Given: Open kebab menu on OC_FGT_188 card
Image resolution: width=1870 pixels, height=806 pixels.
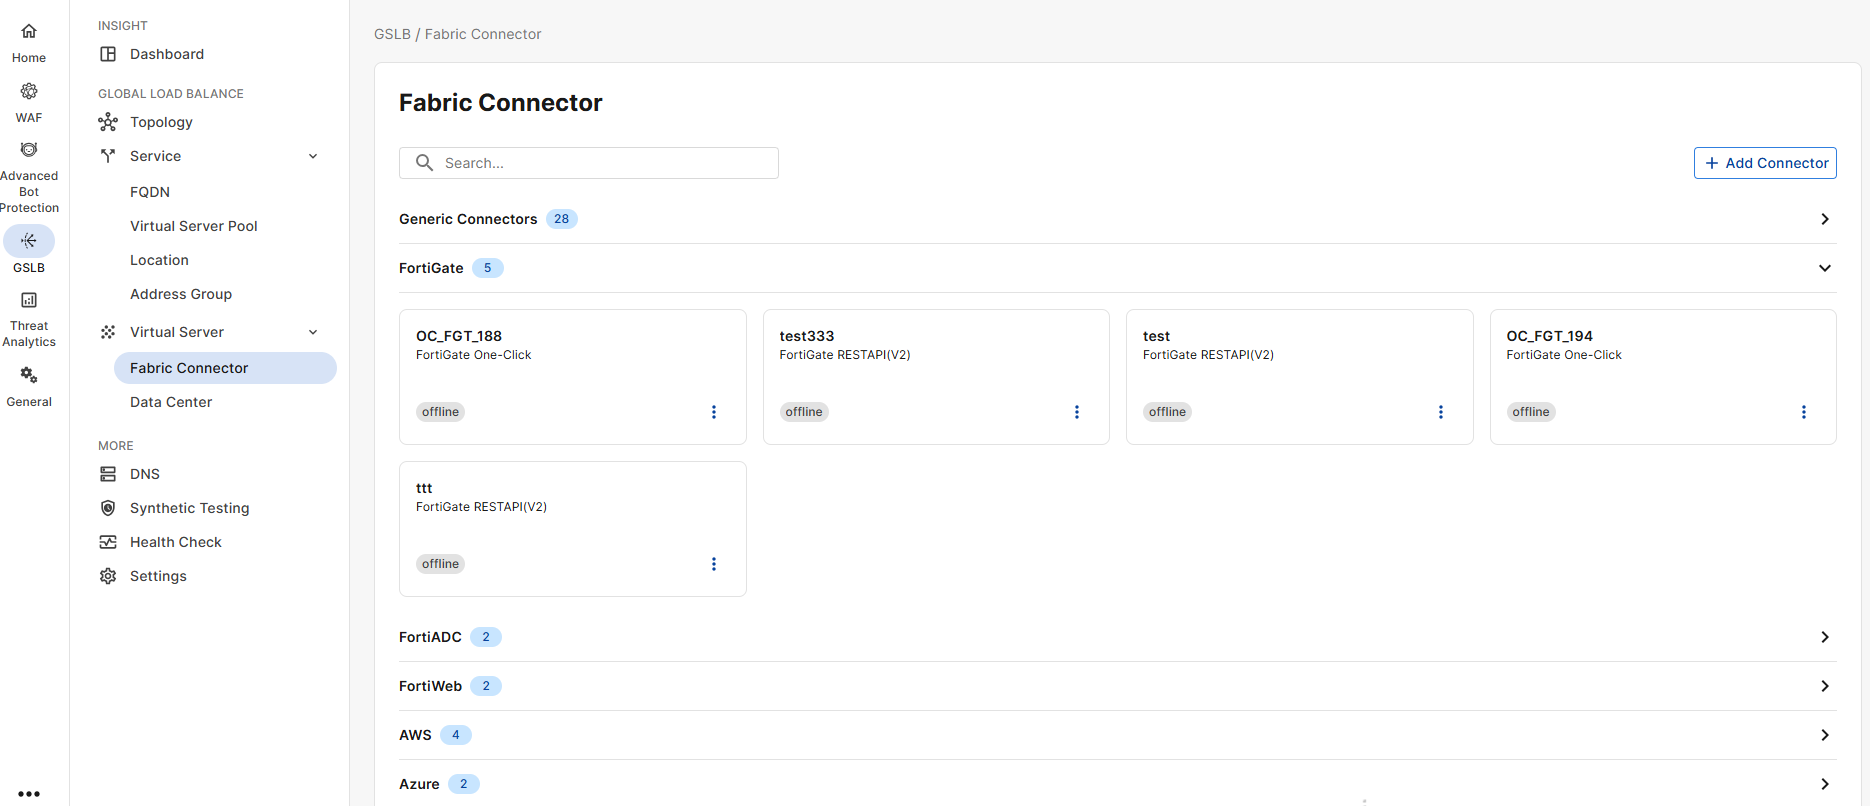Looking at the screenshot, I should pos(714,412).
